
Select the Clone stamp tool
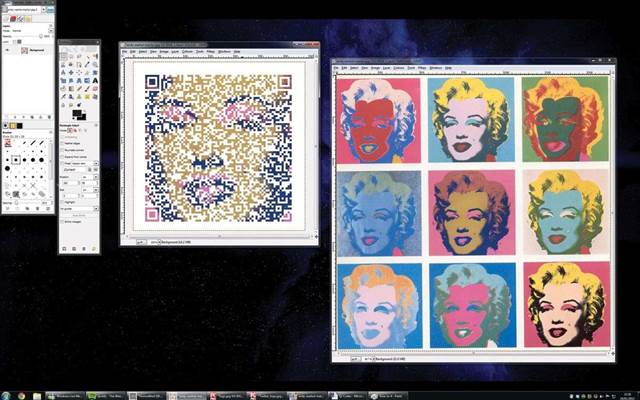(79, 97)
